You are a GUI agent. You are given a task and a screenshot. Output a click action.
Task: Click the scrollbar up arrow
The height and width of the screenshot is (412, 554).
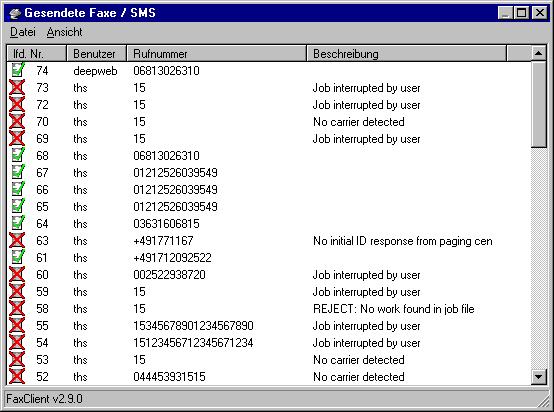point(538,53)
